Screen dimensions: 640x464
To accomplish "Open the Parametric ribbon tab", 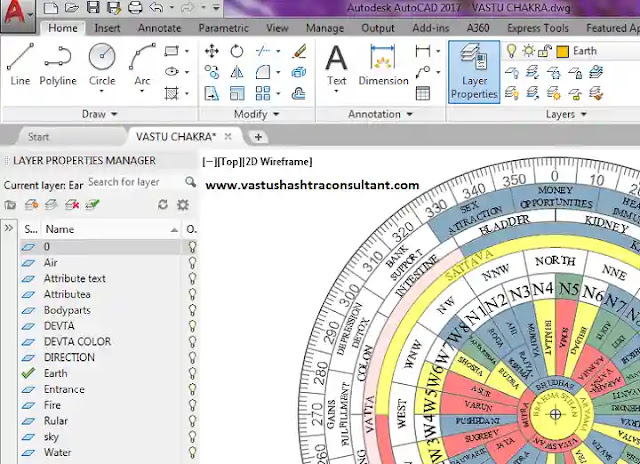I will click(x=223, y=28).
